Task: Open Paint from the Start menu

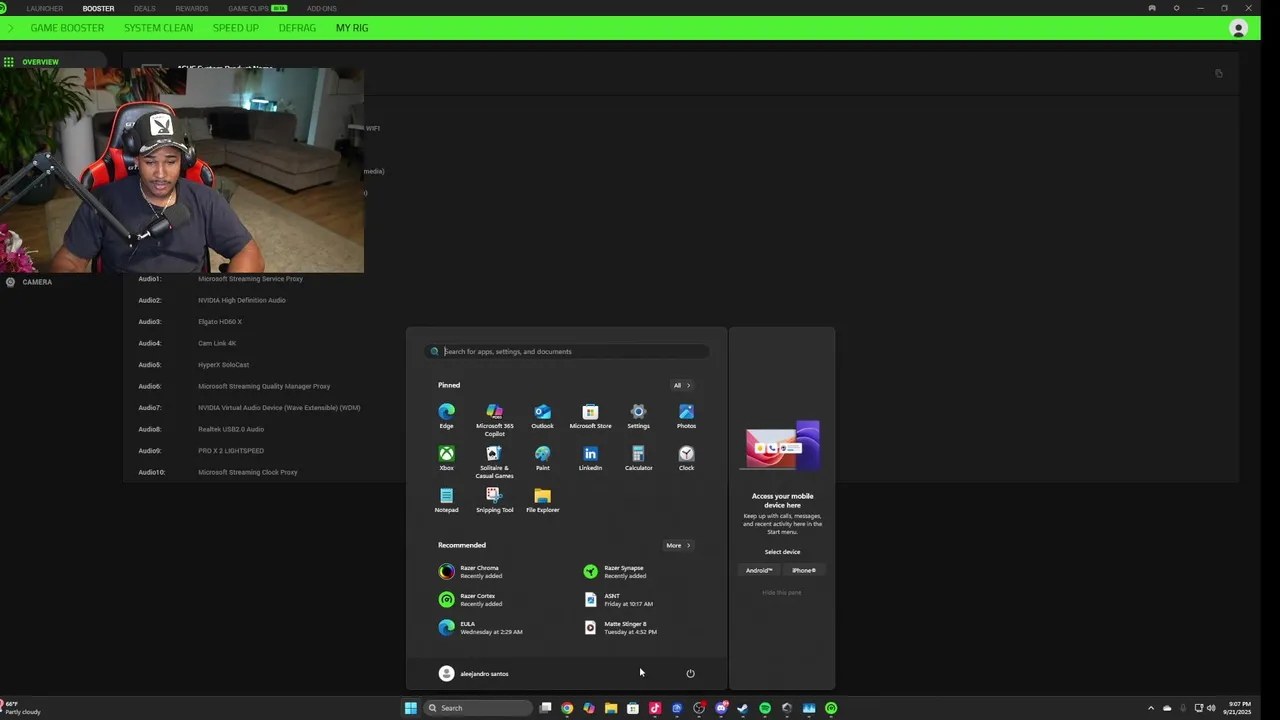Action: (542, 458)
